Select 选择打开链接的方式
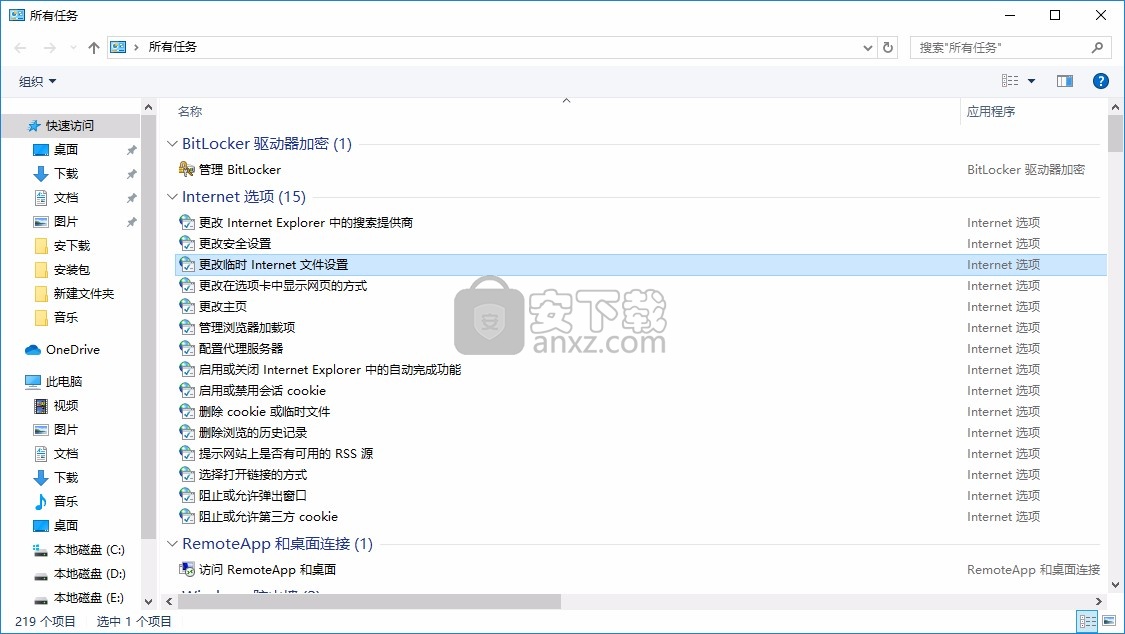The image size is (1125, 634). tap(253, 475)
